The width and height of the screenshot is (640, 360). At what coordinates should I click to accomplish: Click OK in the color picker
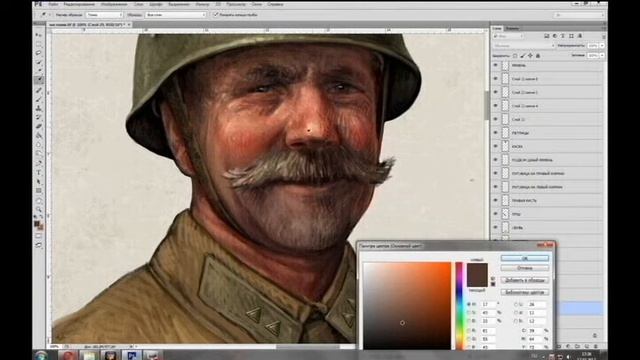point(524,258)
